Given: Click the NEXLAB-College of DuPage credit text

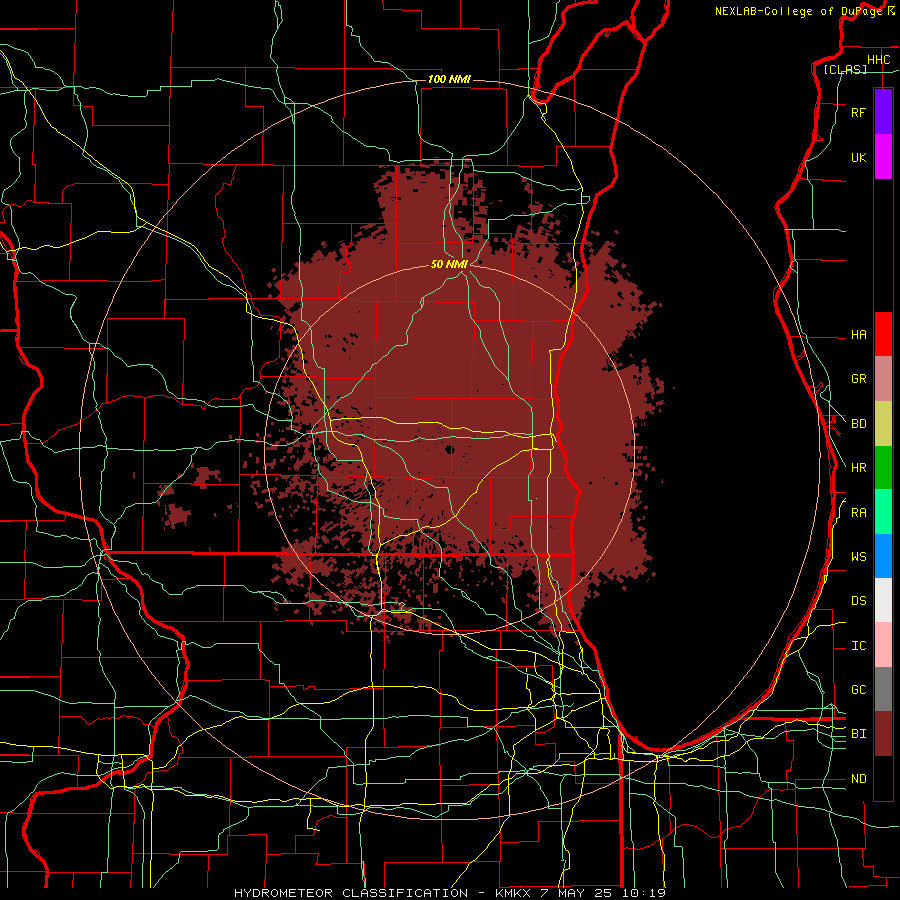Looking at the screenshot, I should [798, 11].
